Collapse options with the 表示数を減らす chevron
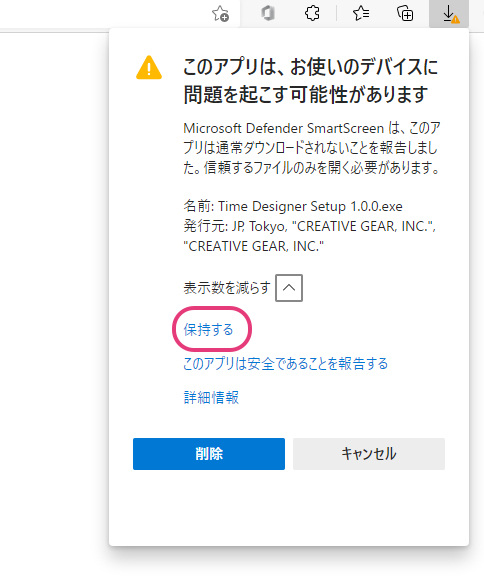 [x=289, y=288]
